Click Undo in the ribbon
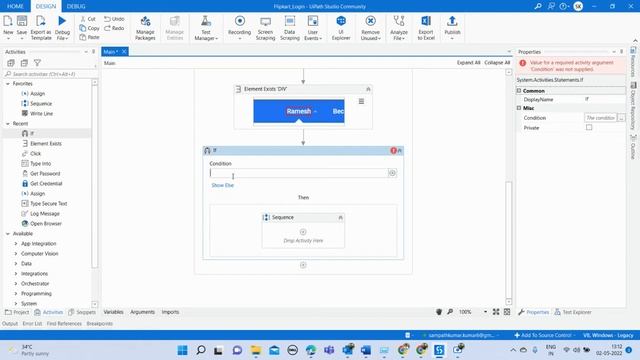This screenshot has height=360, width=640. pos(114,19)
